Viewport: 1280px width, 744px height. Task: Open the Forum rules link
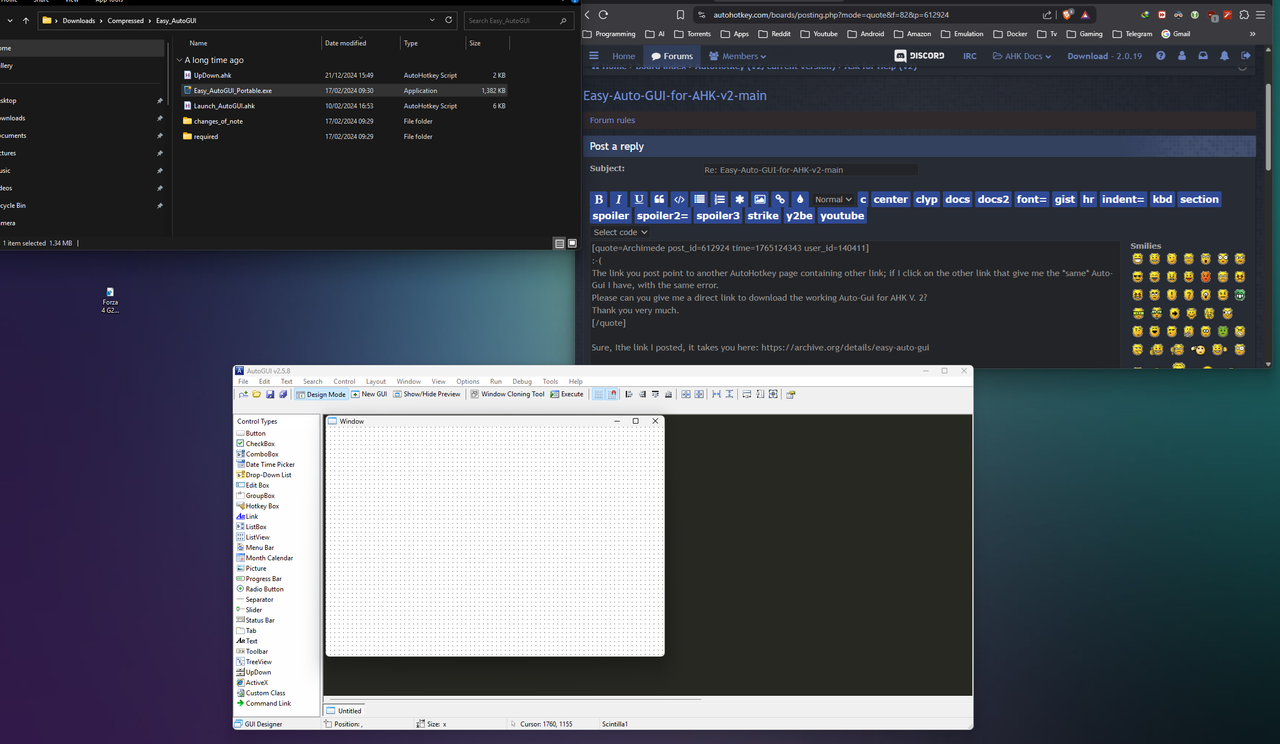[612, 120]
